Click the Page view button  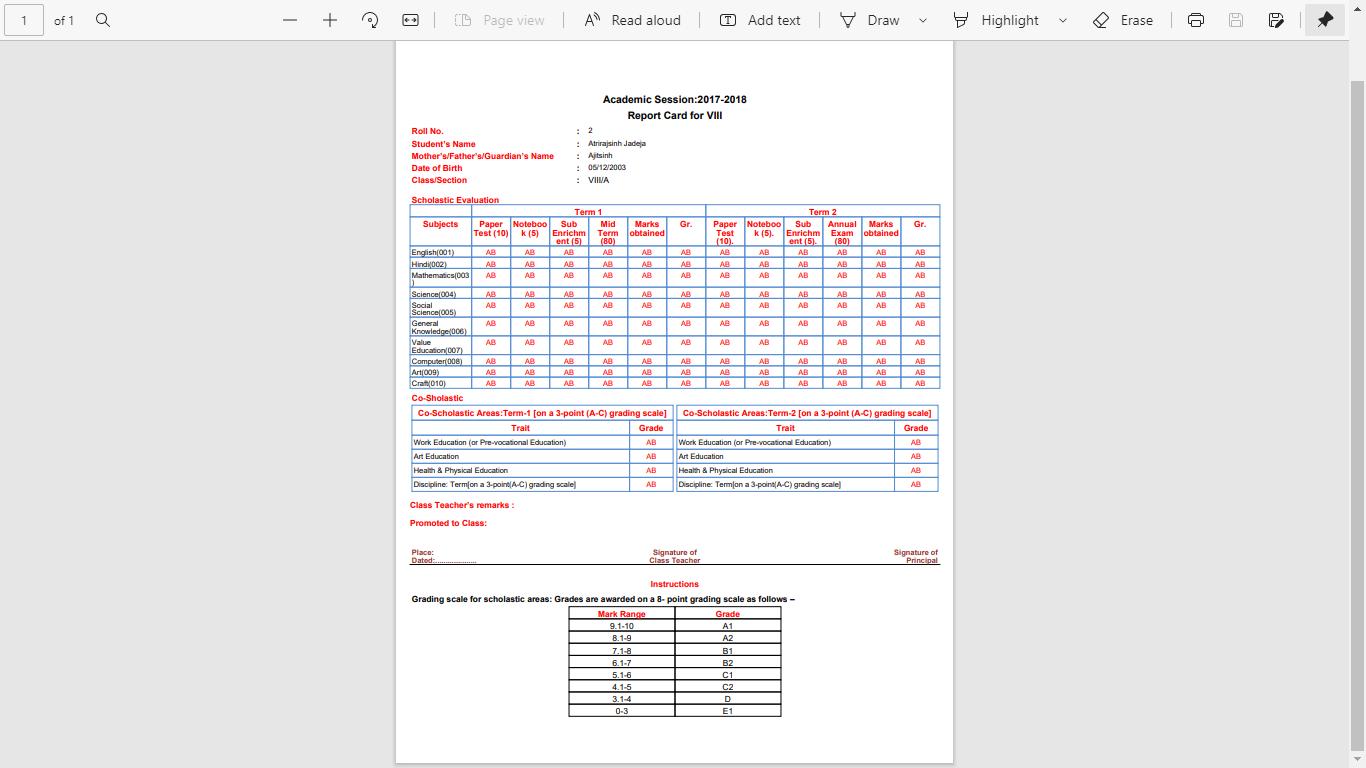(499, 20)
